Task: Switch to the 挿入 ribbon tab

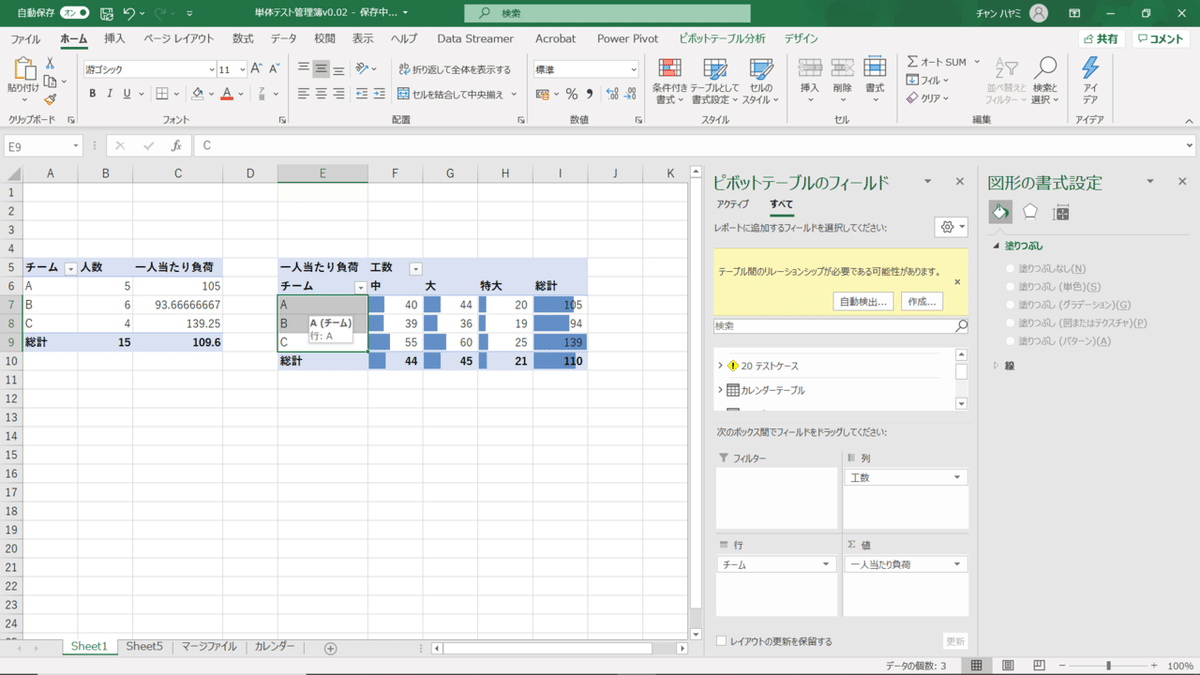Action: pyautogui.click(x=115, y=39)
